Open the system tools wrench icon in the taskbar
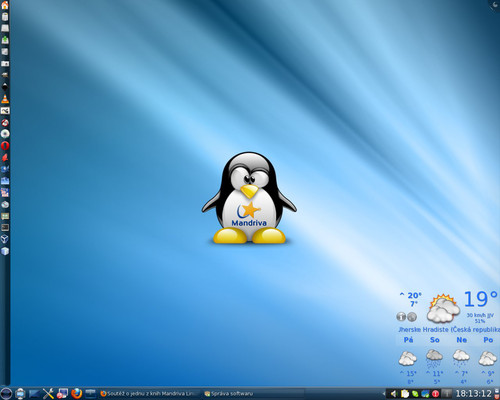500x400 pixels. coord(48,394)
